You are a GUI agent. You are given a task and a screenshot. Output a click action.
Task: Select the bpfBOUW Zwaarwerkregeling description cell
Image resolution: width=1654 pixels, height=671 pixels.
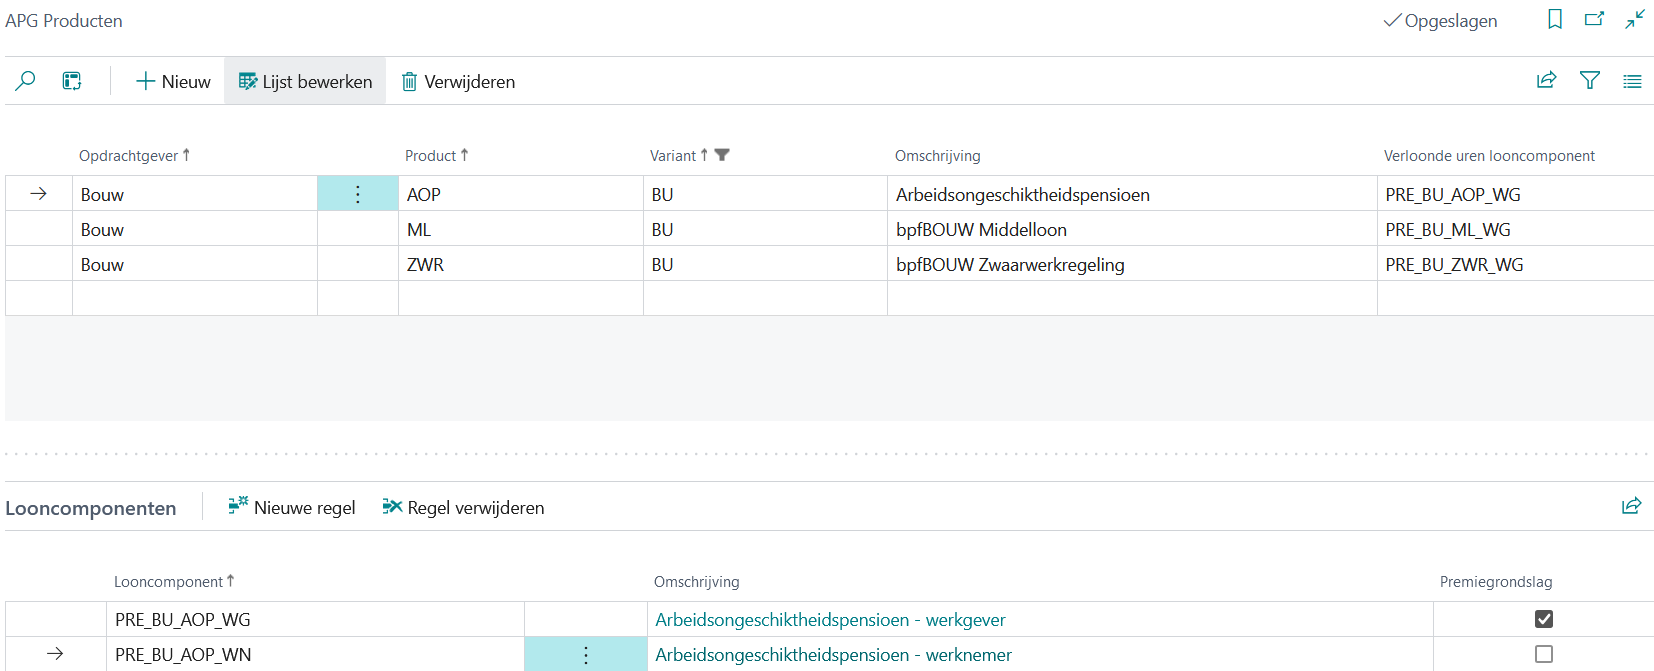[x=1010, y=265]
